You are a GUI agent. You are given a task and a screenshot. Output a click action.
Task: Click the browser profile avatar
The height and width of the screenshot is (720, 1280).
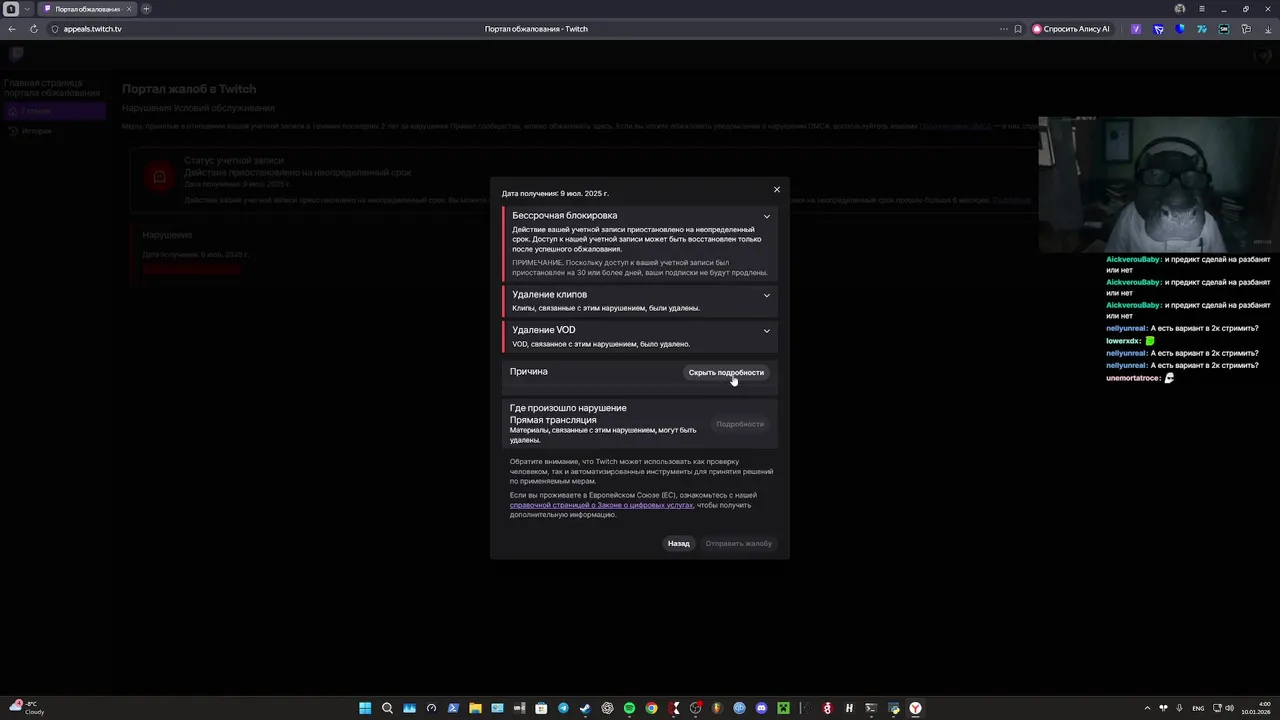1180,9
